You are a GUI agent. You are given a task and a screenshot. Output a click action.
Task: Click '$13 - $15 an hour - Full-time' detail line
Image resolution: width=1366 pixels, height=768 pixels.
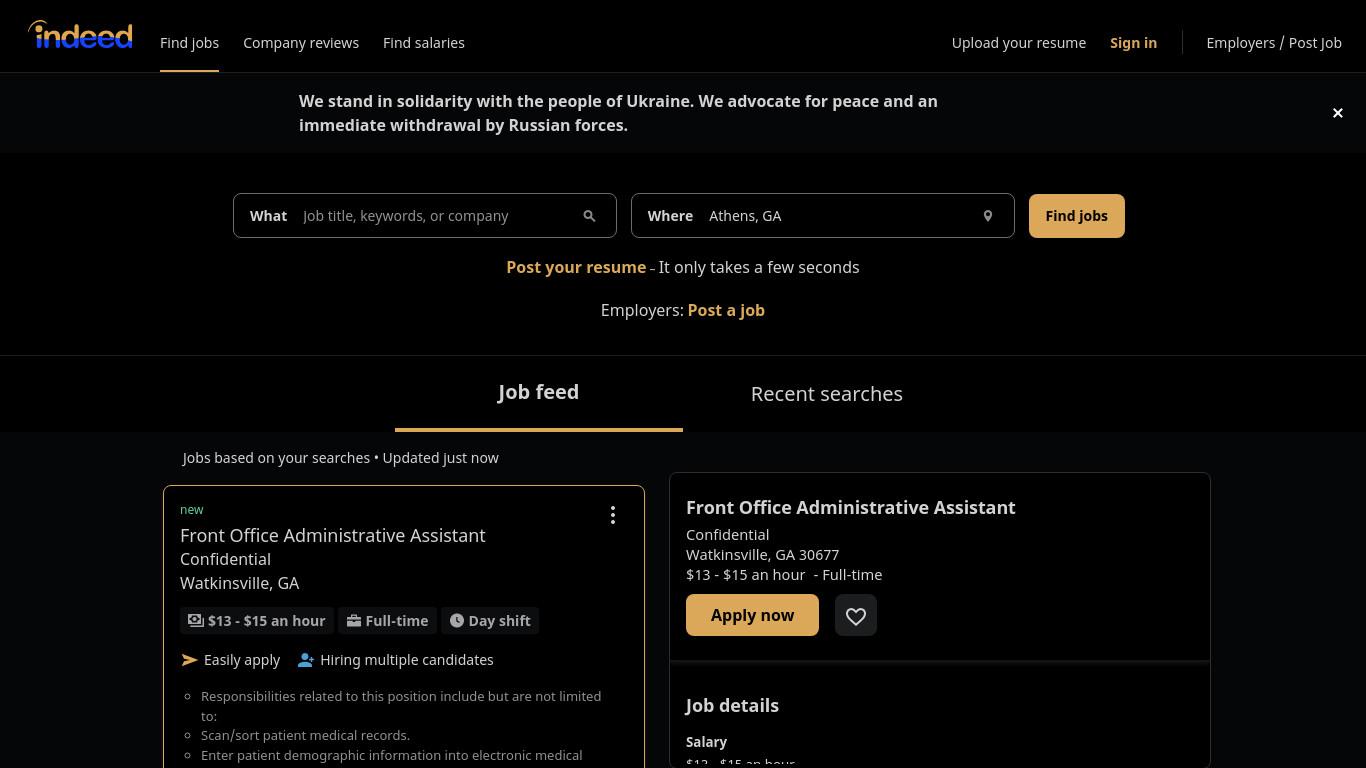[784, 575]
